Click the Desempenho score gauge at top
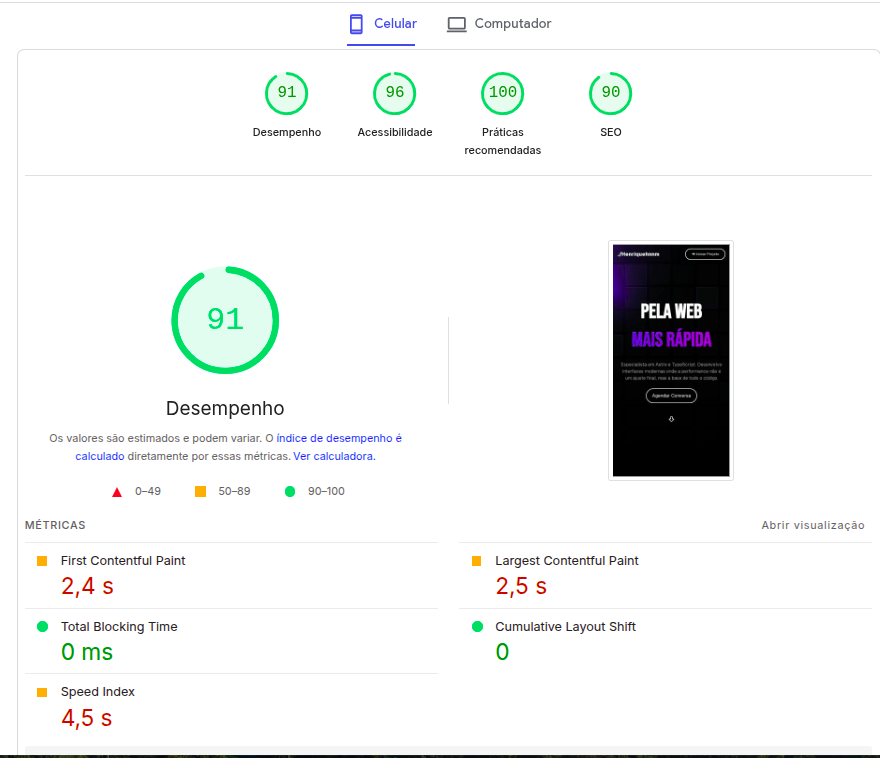The height and width of the screenshot is (758, 880). [x=287, y=94]
